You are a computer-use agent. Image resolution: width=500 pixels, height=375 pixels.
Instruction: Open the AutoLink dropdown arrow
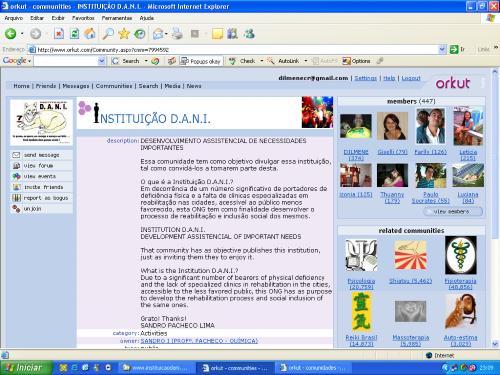pos(306,61)
